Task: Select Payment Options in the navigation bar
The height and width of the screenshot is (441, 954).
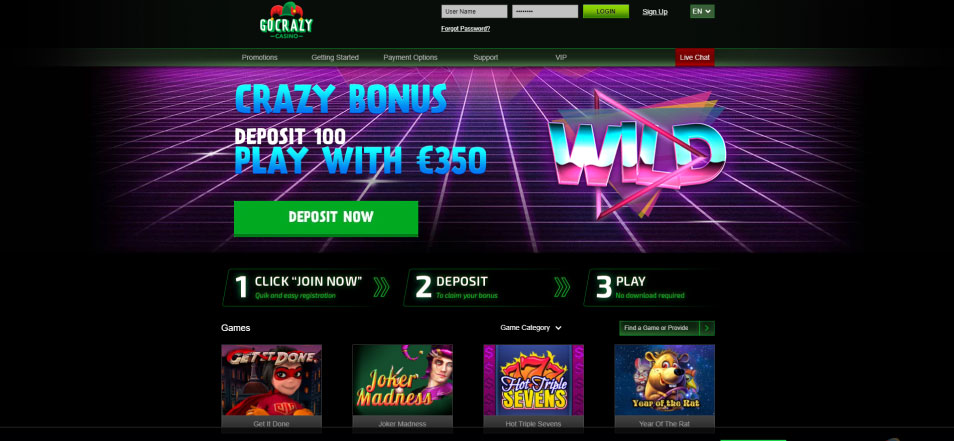Action: [x=410, y=58]
